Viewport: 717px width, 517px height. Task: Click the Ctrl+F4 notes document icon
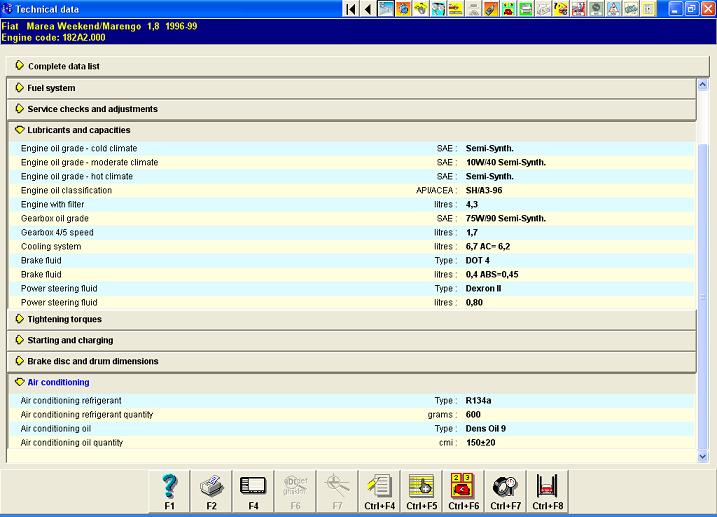(x=379, y=491)
